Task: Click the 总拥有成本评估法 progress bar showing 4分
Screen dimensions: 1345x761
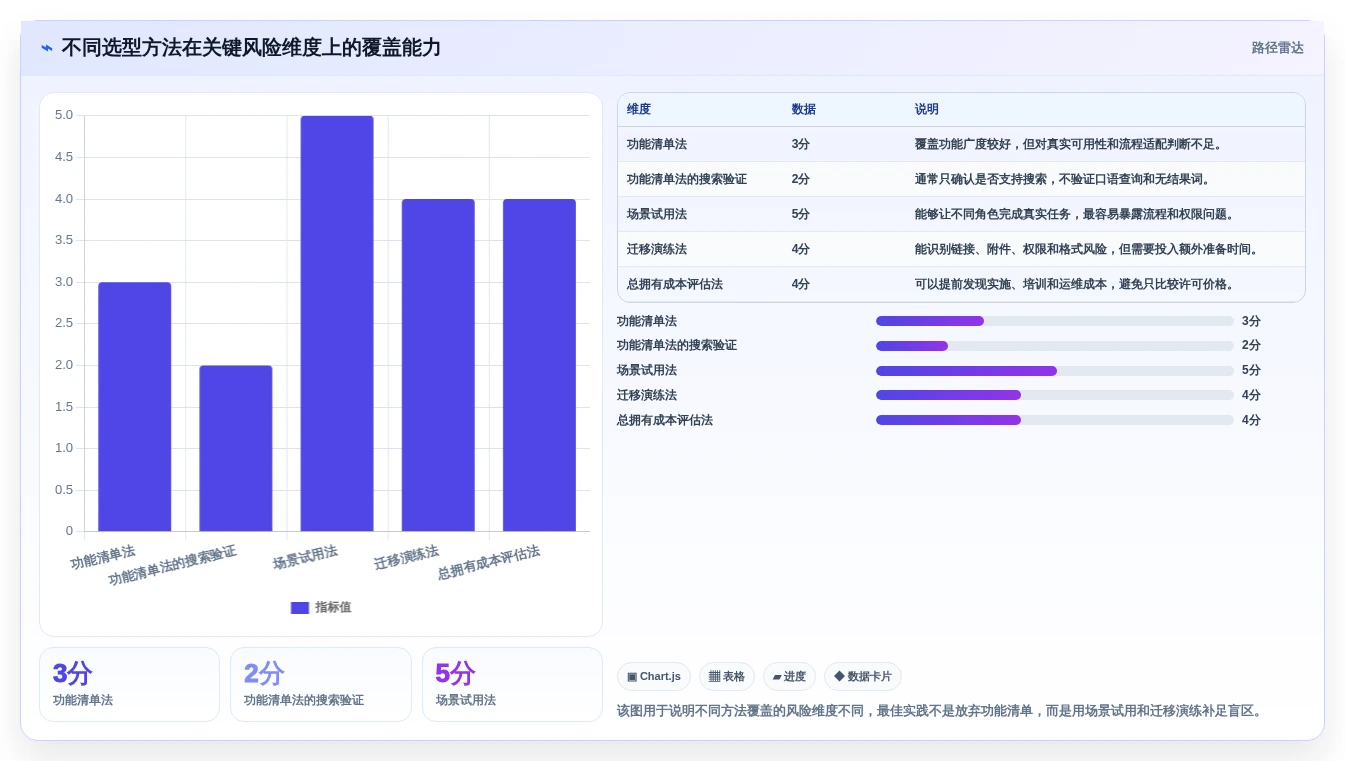Action: pyautogui.click(x=1055, y=420)
